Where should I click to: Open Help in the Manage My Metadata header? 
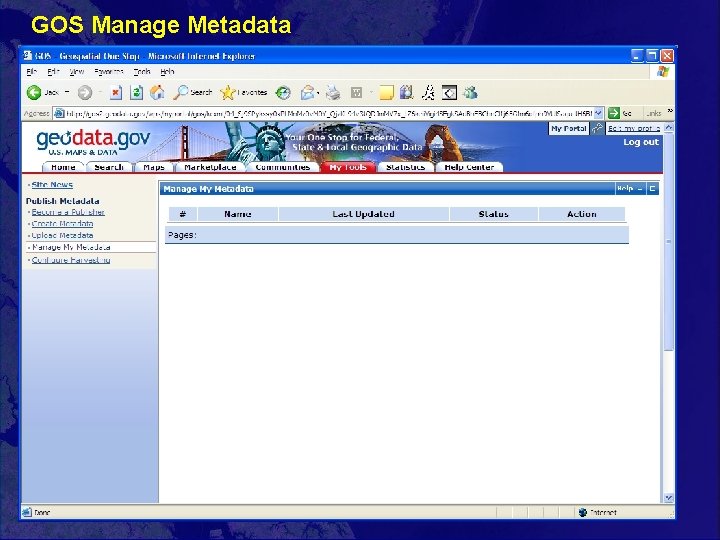(624, 188)
